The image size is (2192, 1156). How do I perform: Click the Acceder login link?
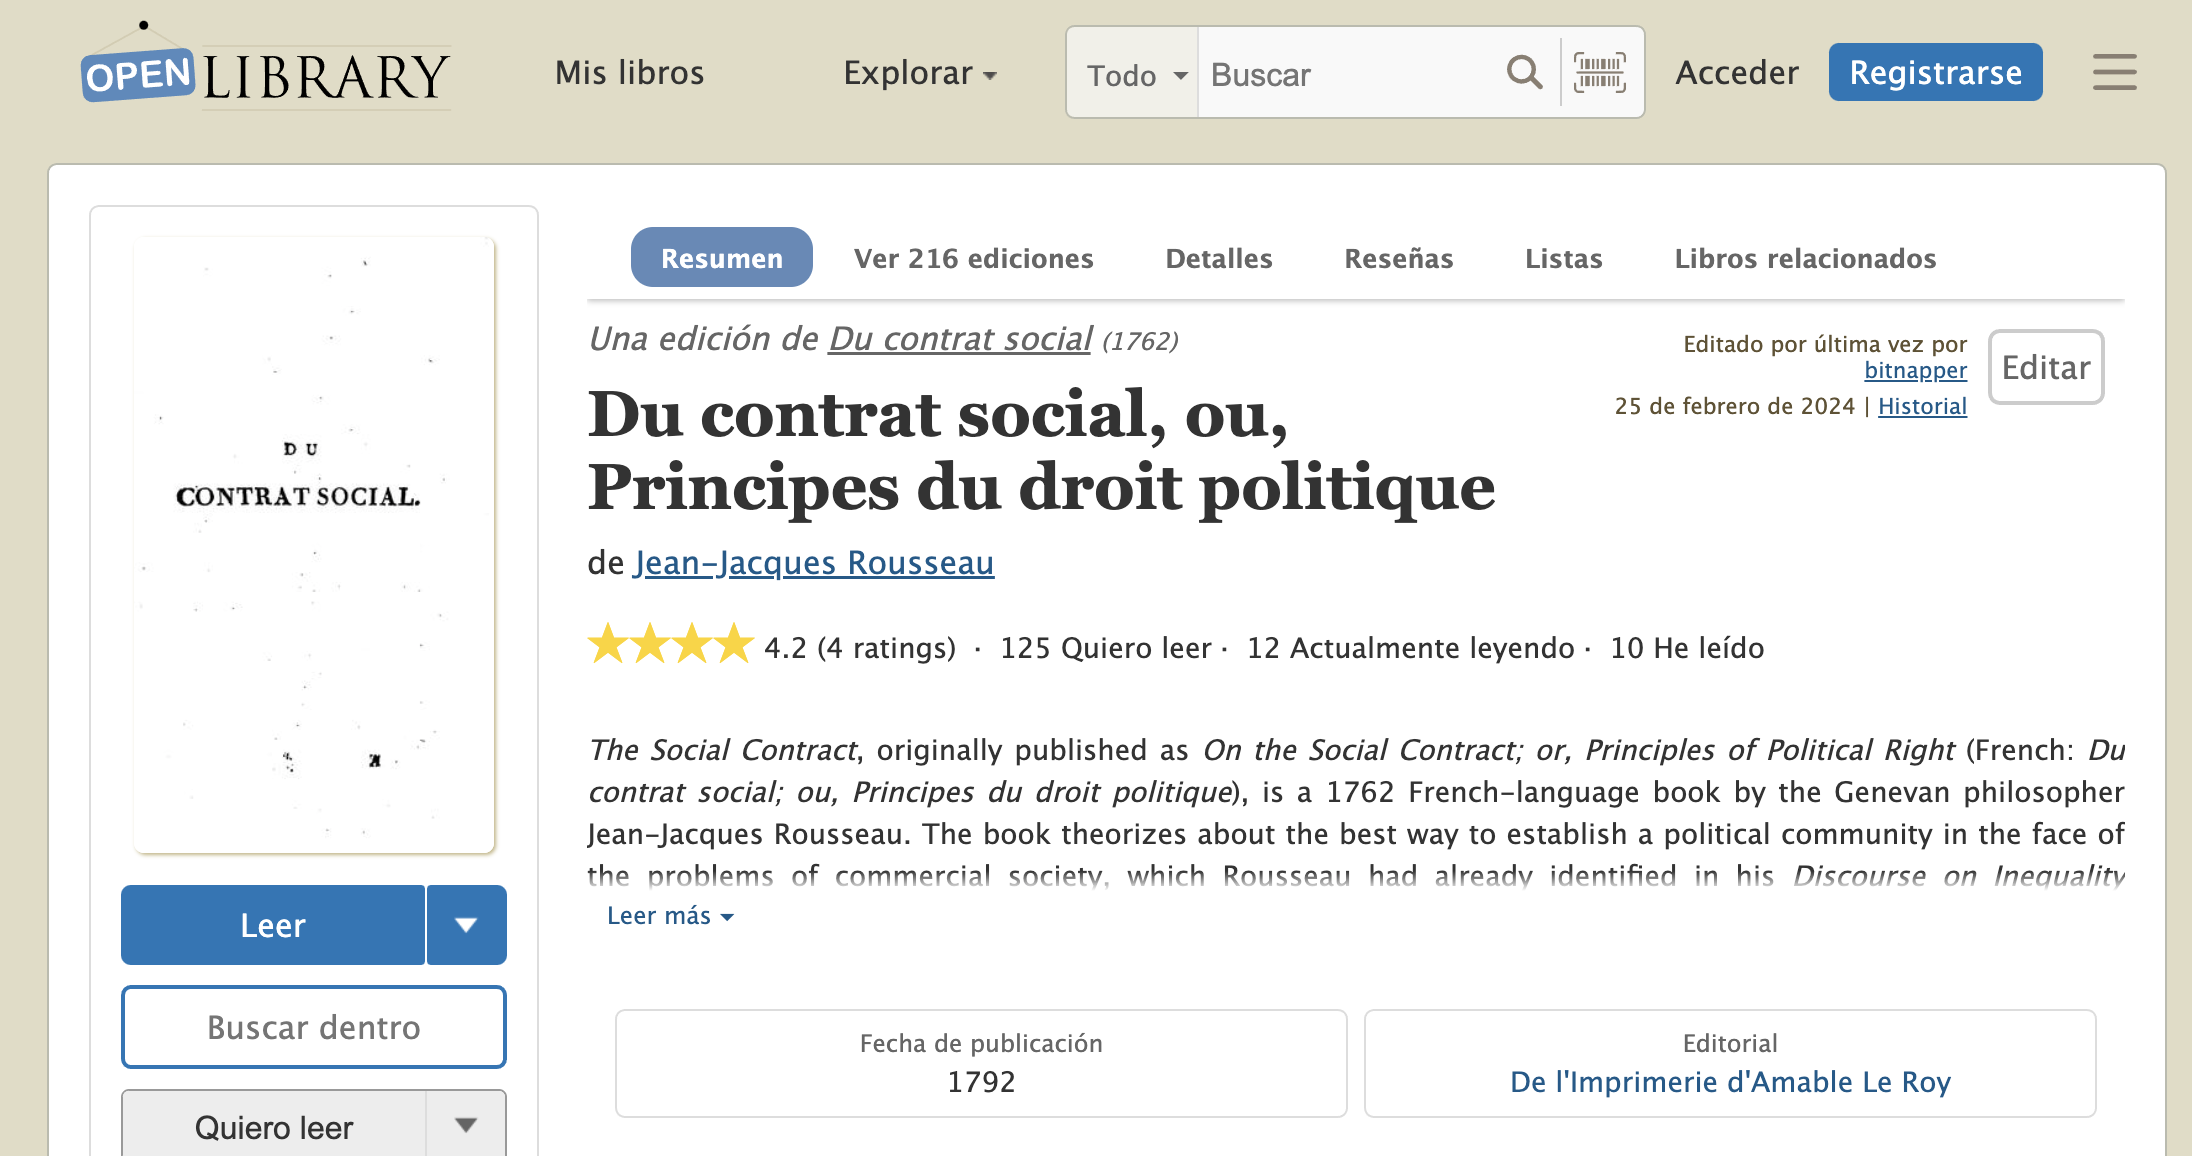(x=1737, y=73)
